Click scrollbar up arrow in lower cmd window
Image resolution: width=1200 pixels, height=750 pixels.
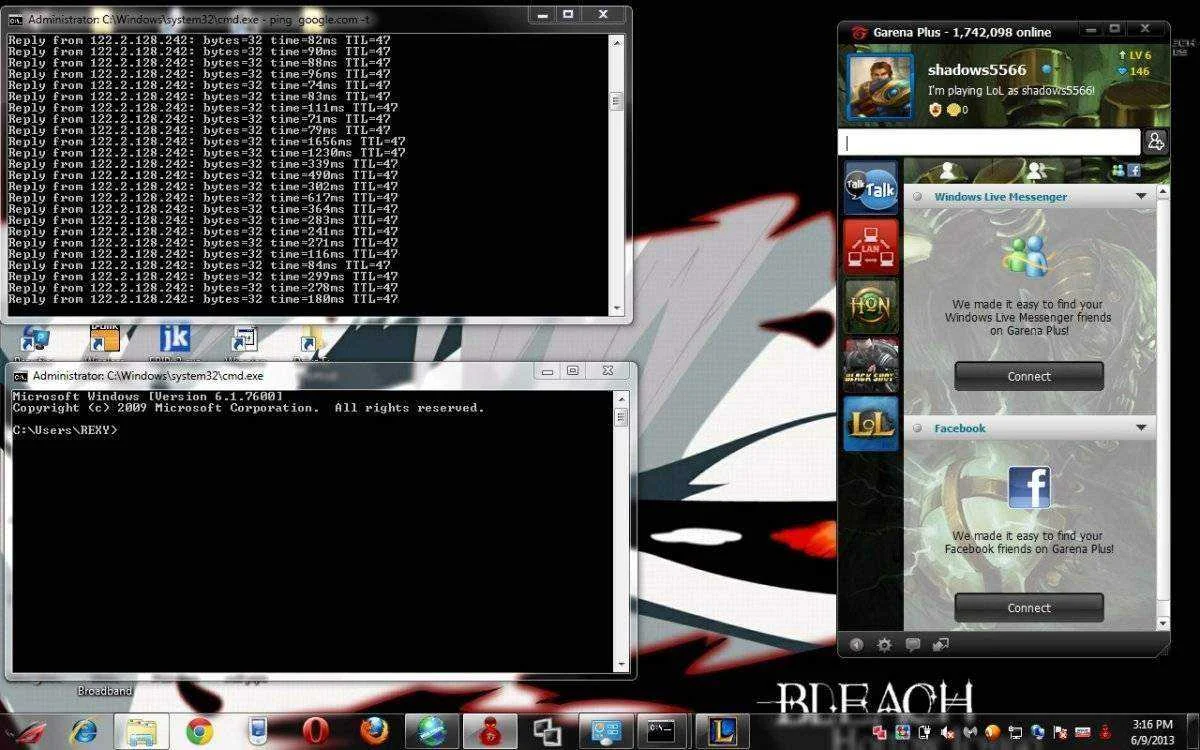(x=621, y=398)
